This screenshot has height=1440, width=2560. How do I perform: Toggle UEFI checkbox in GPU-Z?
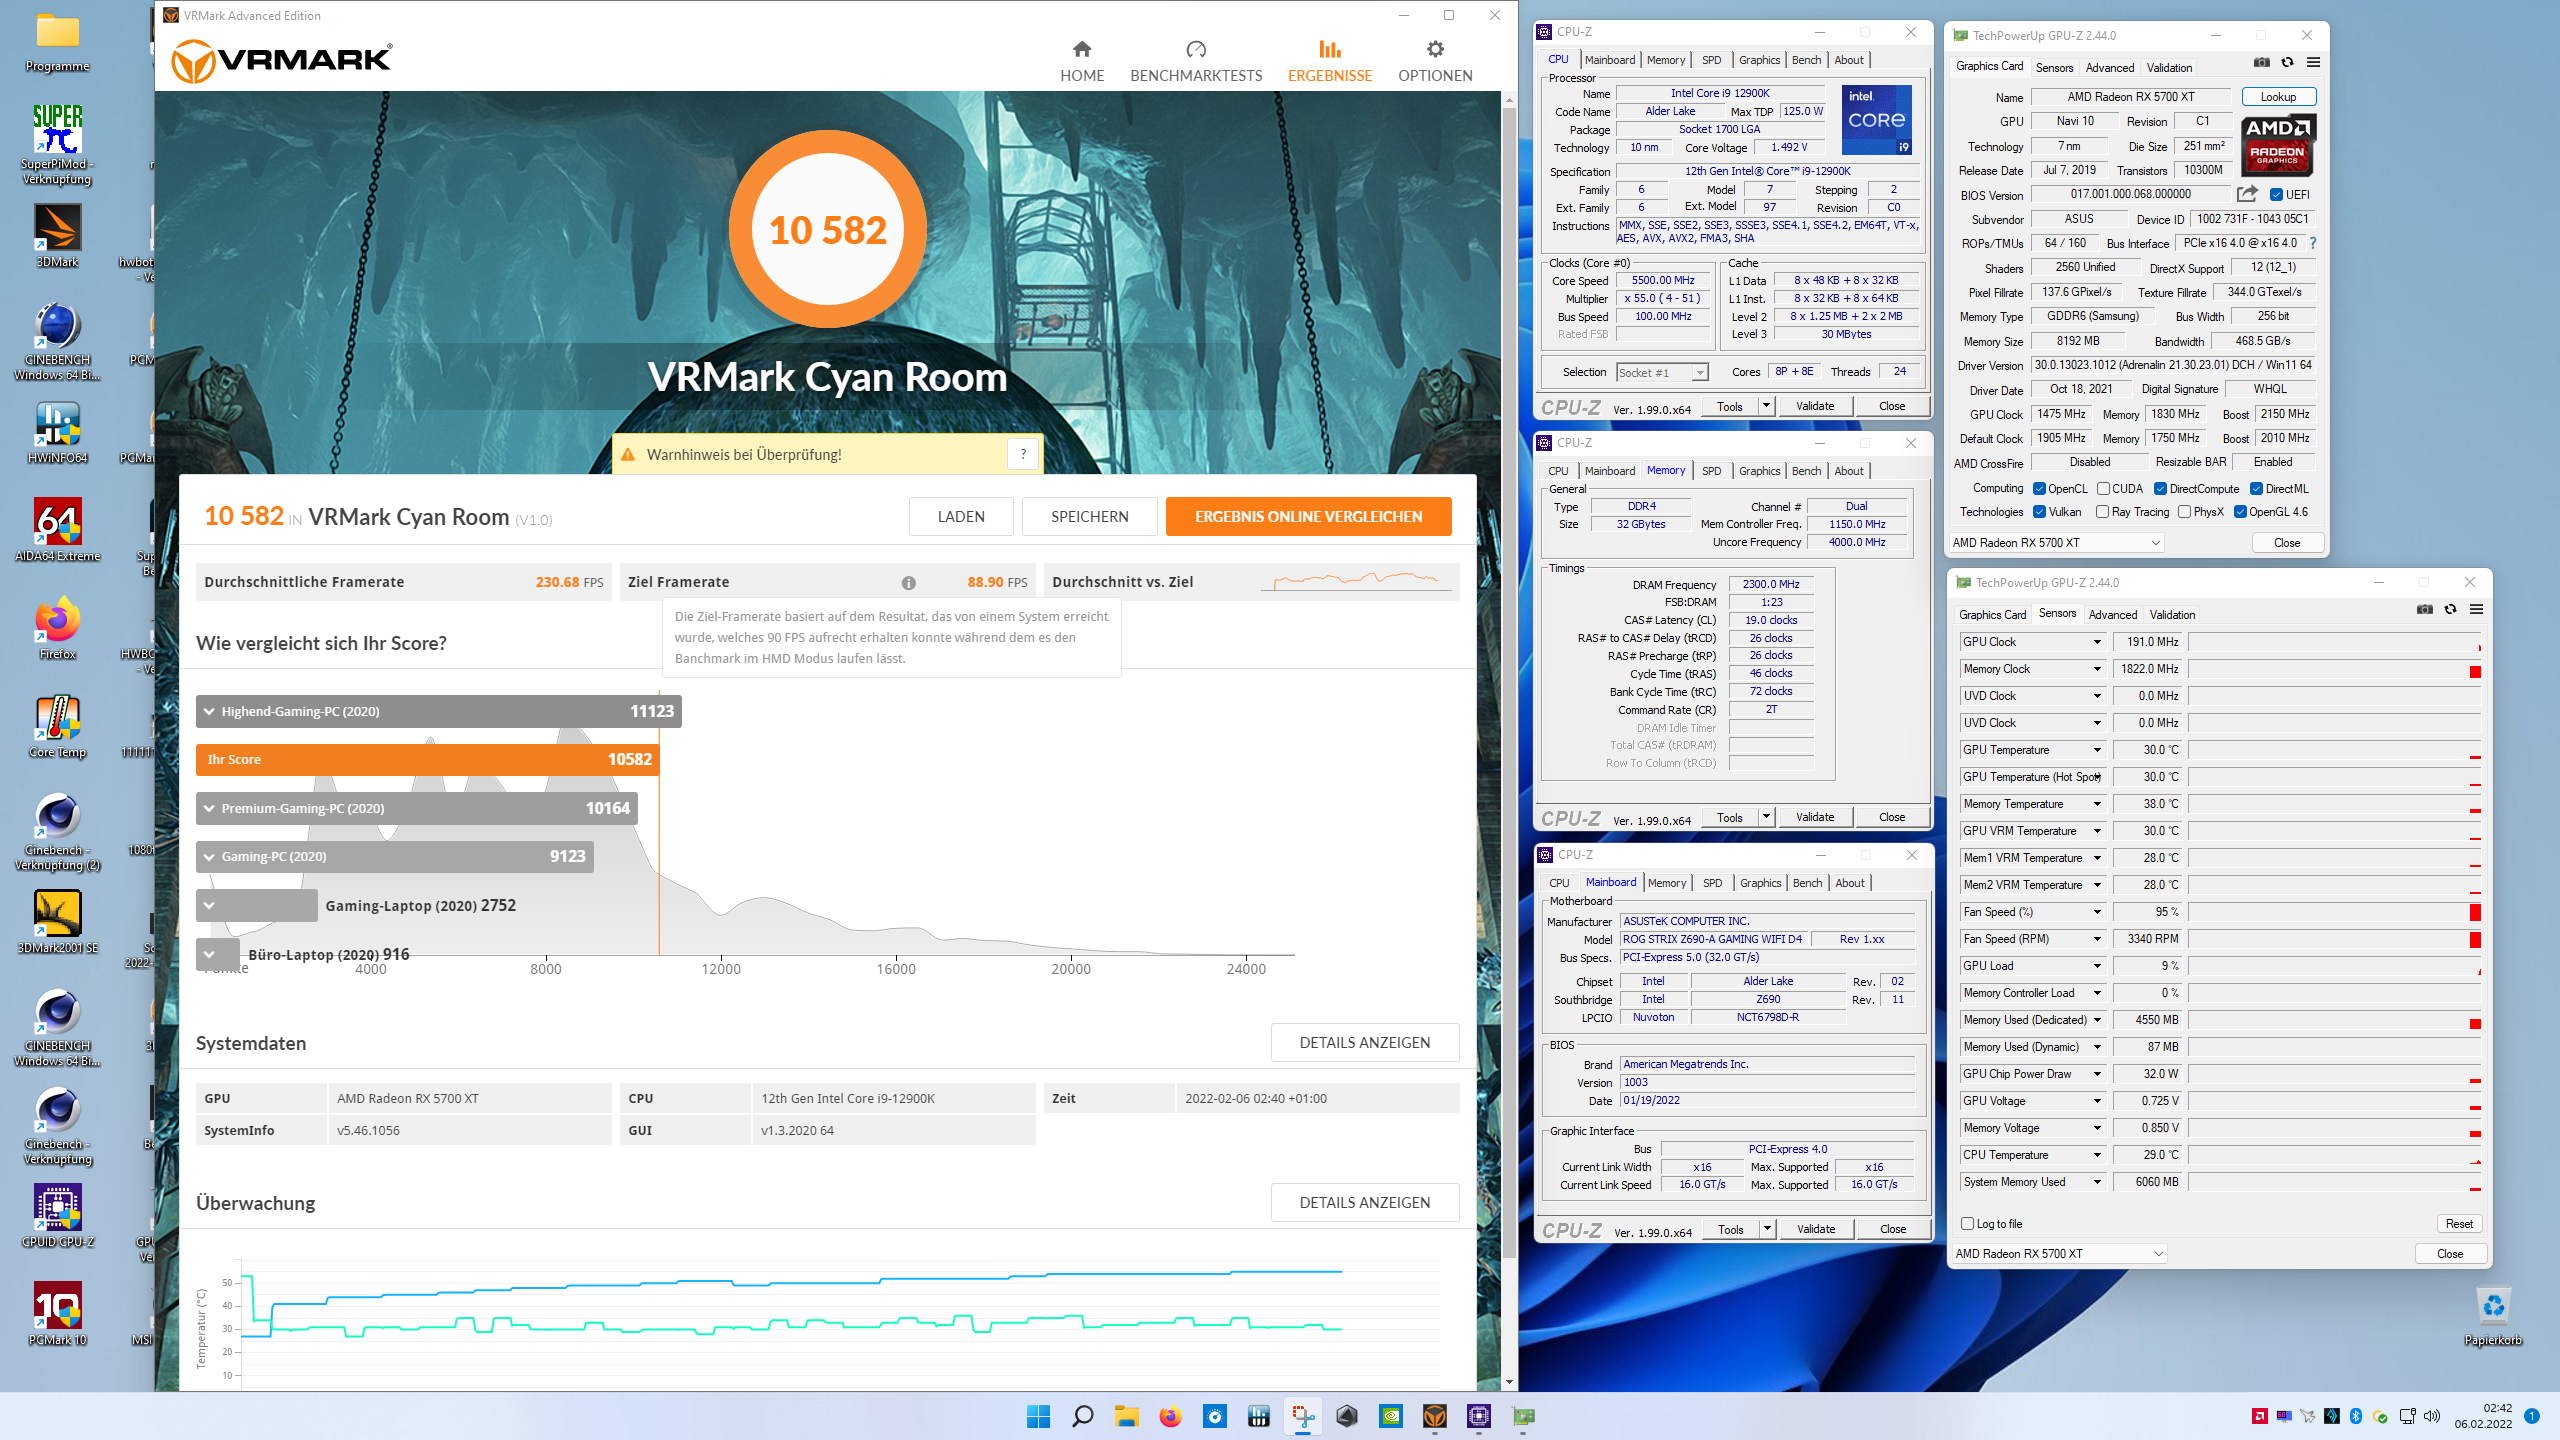point(2276,195)
